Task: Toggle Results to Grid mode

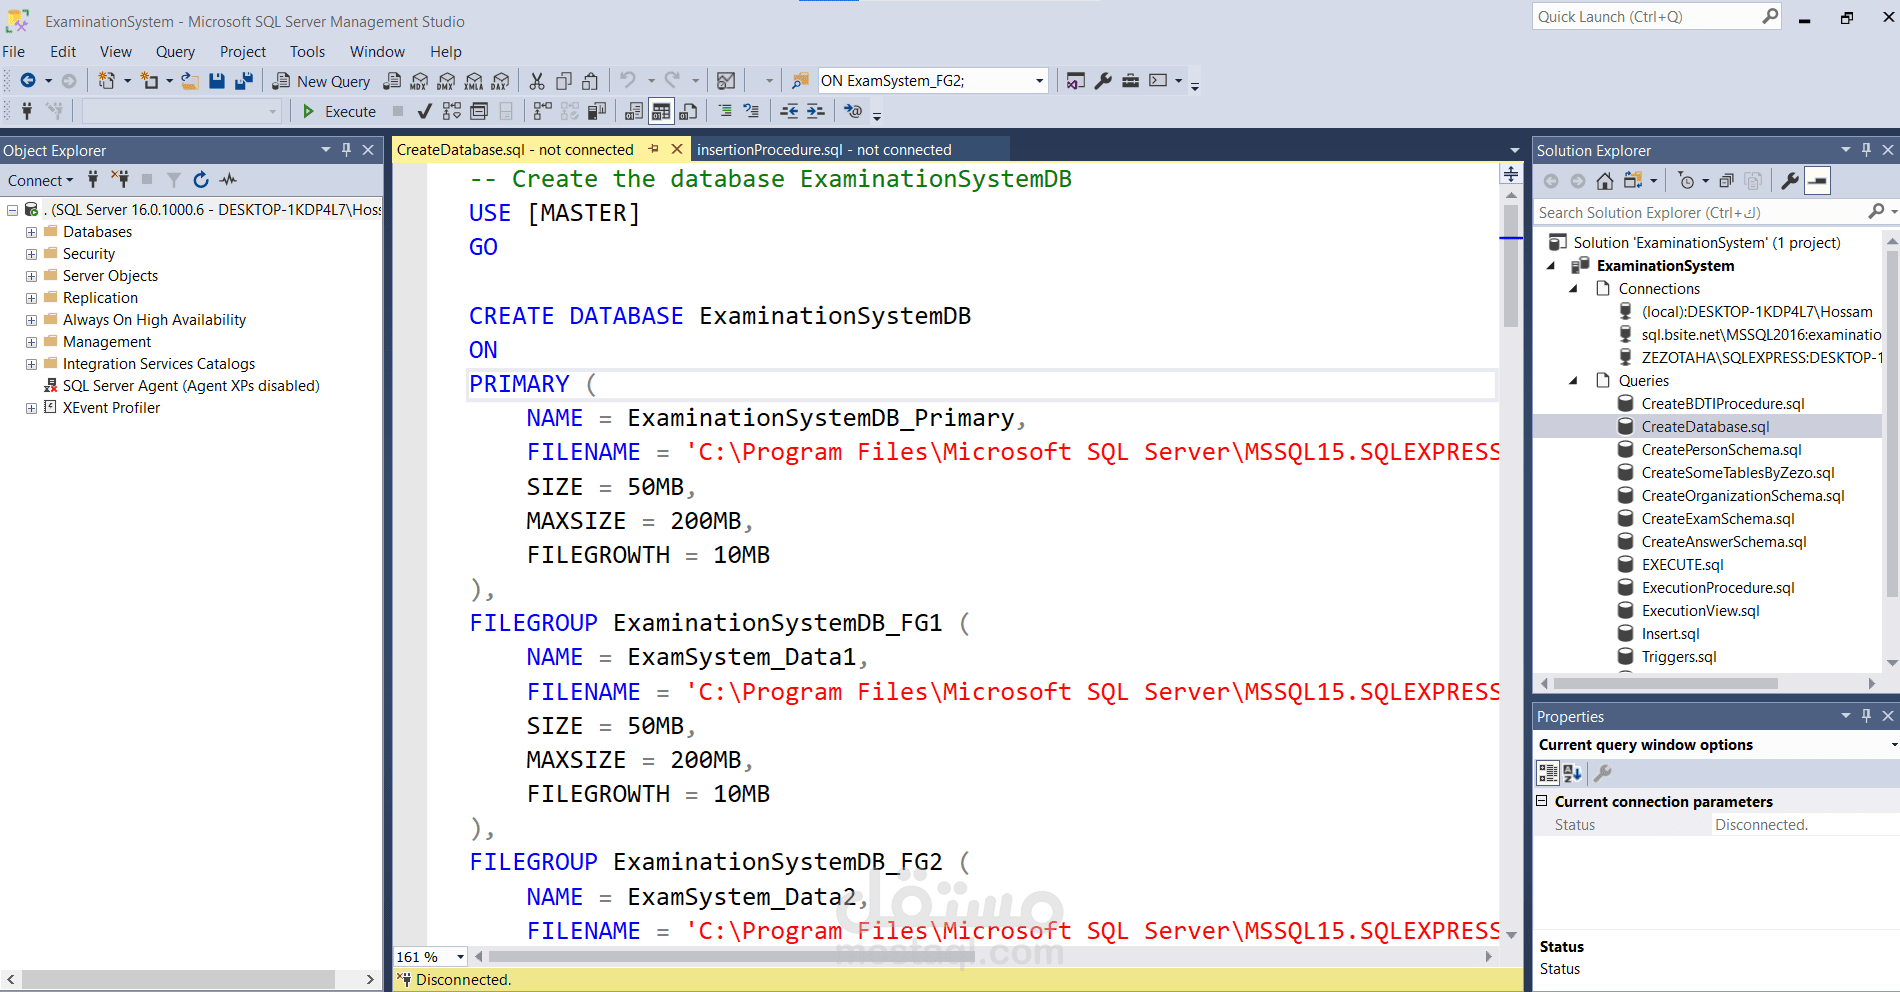Action: click(661, 111)
